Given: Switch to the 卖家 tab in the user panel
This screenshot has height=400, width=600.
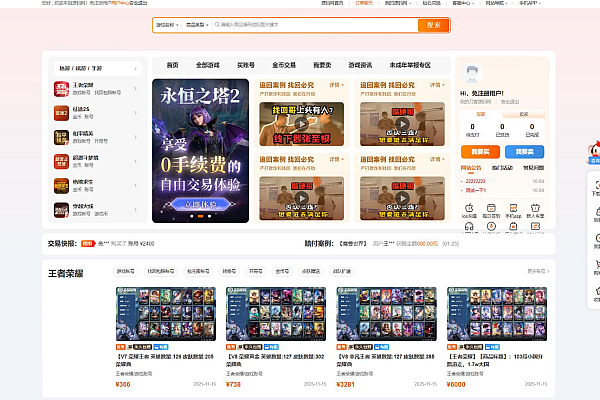Looking at the screenshot, I should click(523, 114).
